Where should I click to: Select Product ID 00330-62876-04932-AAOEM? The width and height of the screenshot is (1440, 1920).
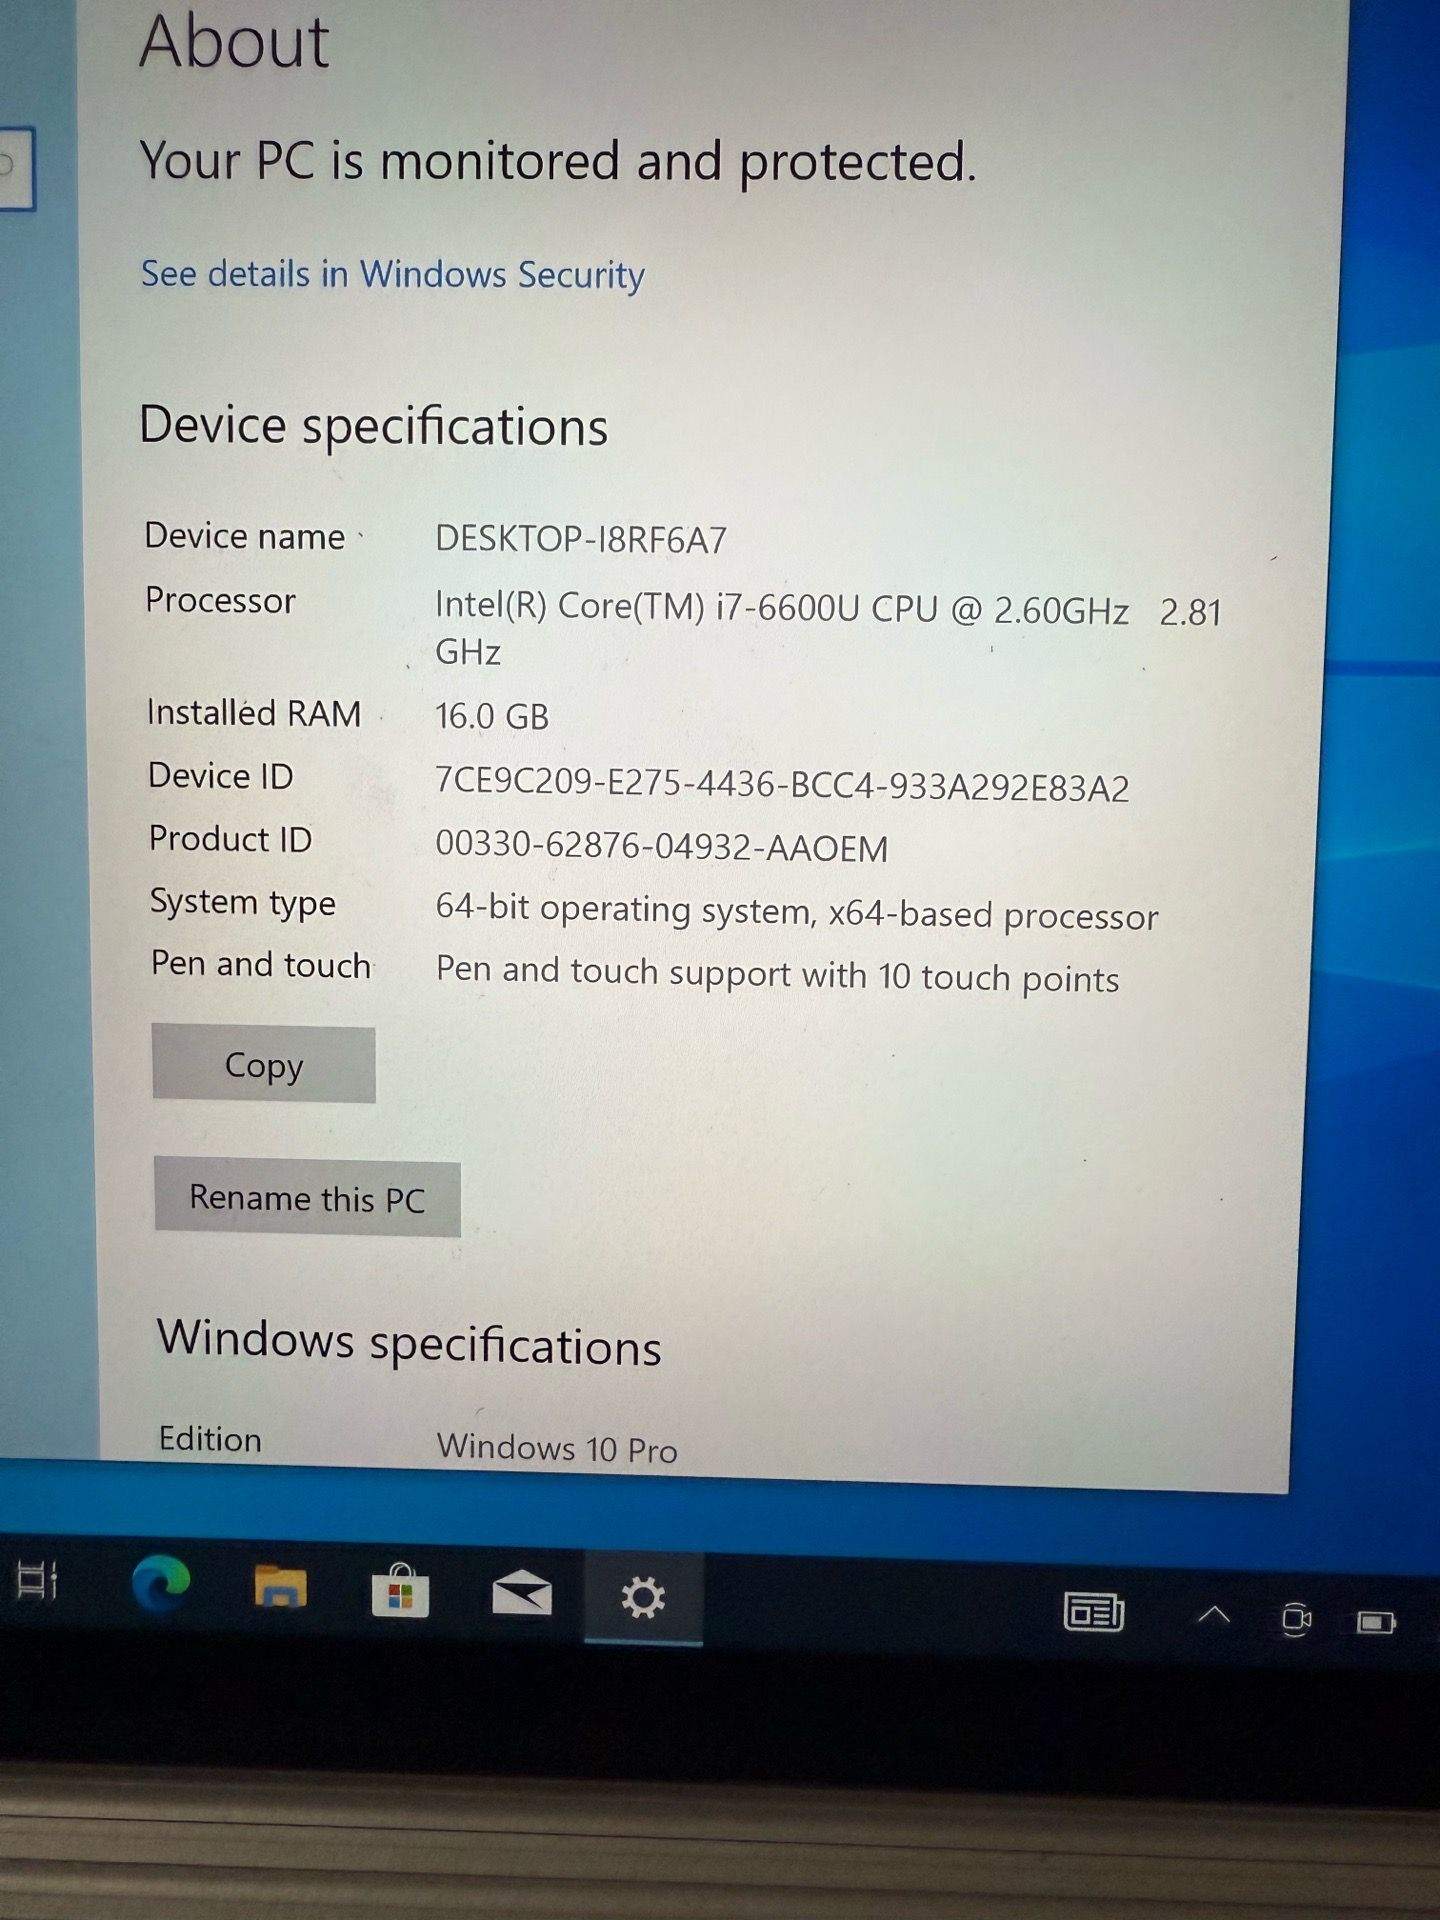coord(661,847)
